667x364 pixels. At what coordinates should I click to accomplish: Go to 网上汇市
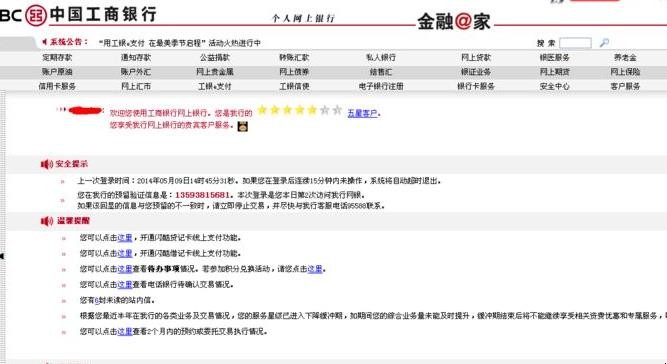(136, 86)
